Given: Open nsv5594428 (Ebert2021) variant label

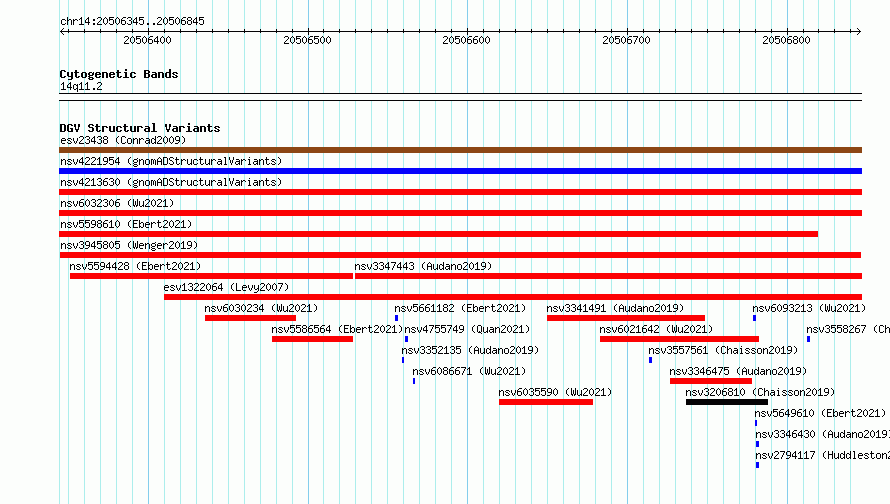Looking at the screenshot, I should coord(135,266).
